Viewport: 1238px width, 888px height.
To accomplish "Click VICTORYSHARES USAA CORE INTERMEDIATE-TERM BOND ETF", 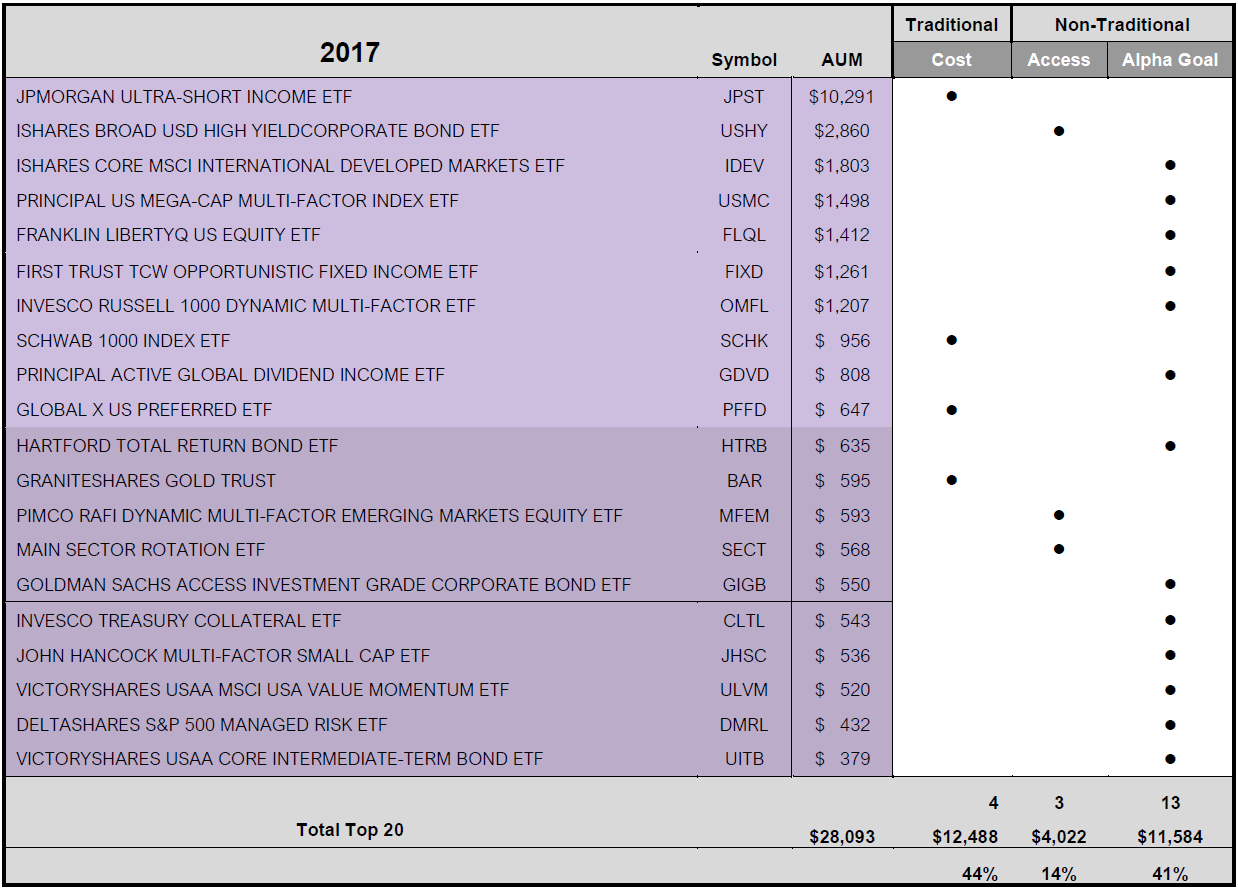I will 280,759.
